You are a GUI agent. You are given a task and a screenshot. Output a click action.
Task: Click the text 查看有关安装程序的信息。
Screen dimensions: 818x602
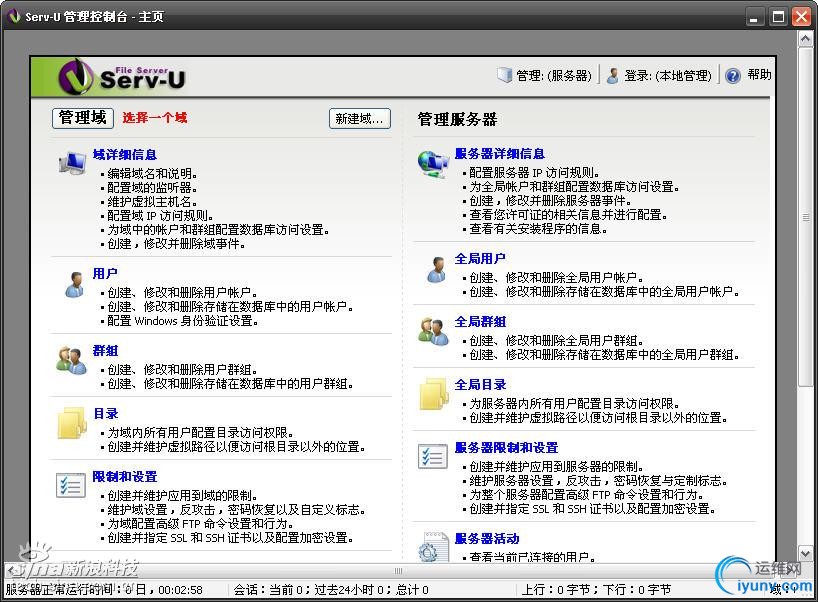pos(538,229)
